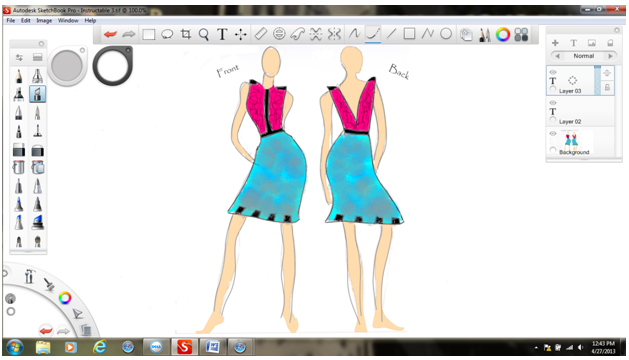
Task: Open the Normal blend mode selector
Action: (584, 56)
